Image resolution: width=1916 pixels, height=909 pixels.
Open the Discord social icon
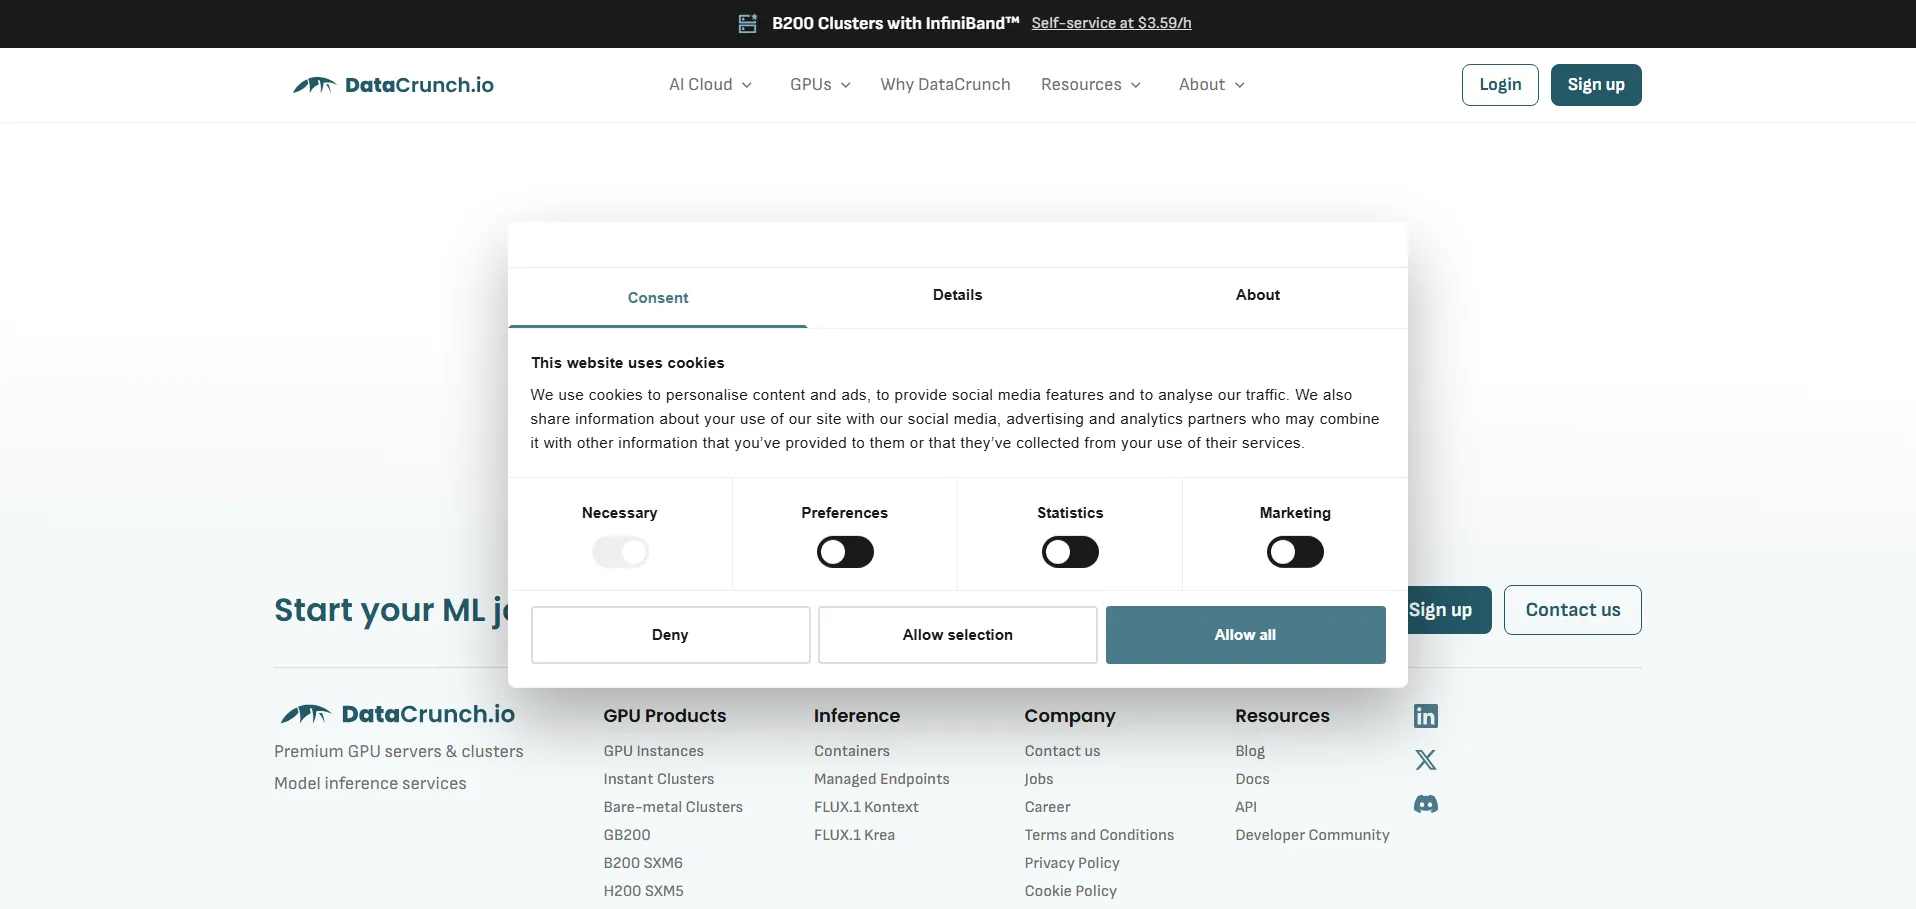pyautogui.click(x=1425, y=804)
